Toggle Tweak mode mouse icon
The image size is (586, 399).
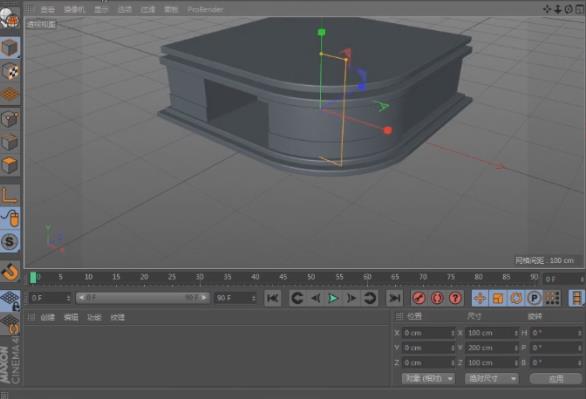(10, 218)
